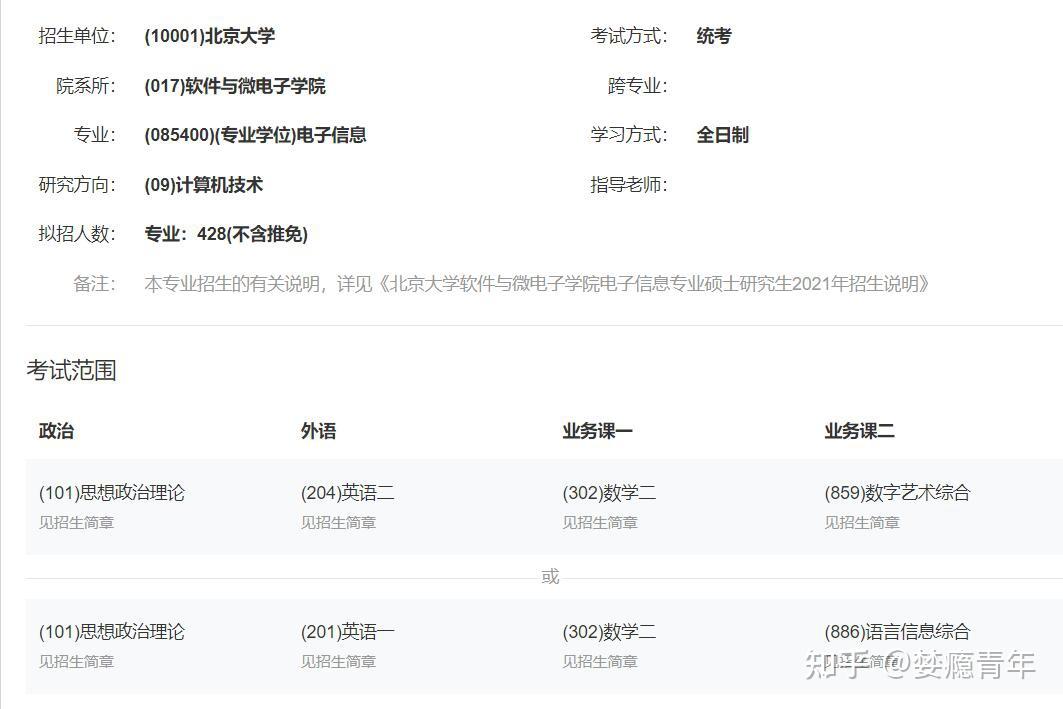Click the 研究方向 field label
1063x709 pixels.
coord(77,184)
